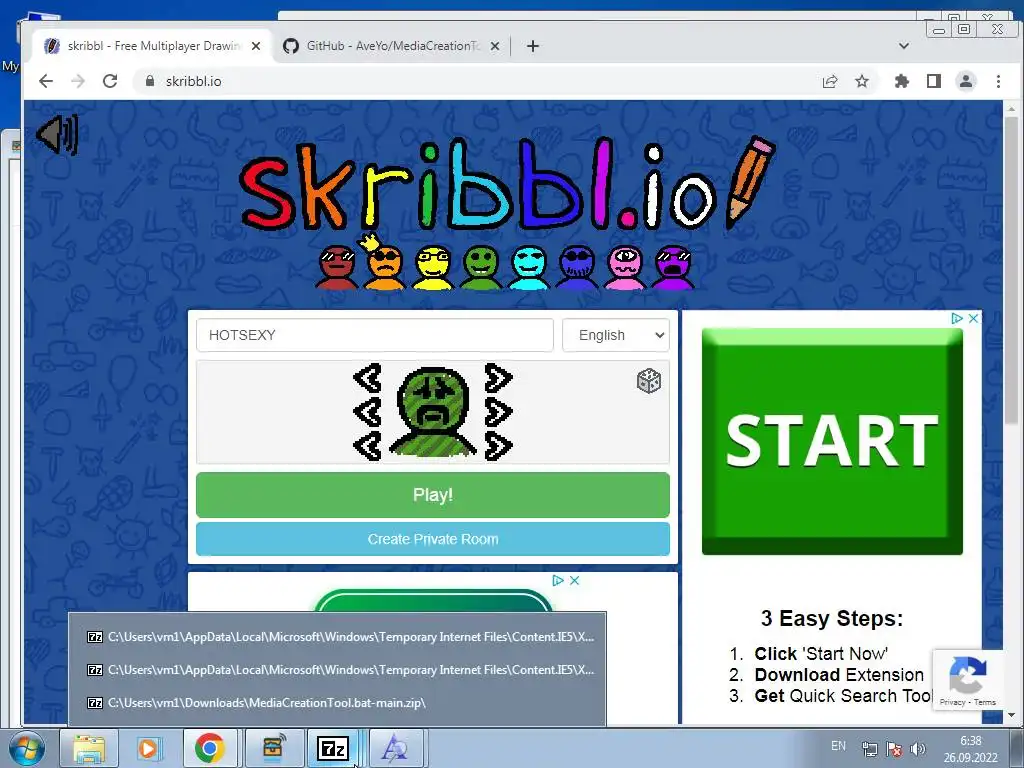Viewport: 1024px width, 768px height.
Task: Click the green Play! button
Action: click(433, 495)
